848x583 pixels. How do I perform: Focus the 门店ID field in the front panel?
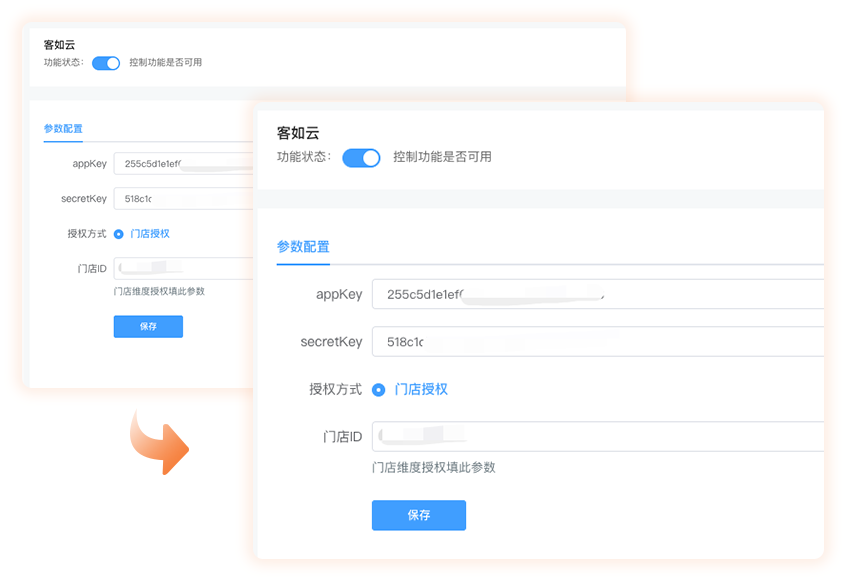(x=598, y=436)
